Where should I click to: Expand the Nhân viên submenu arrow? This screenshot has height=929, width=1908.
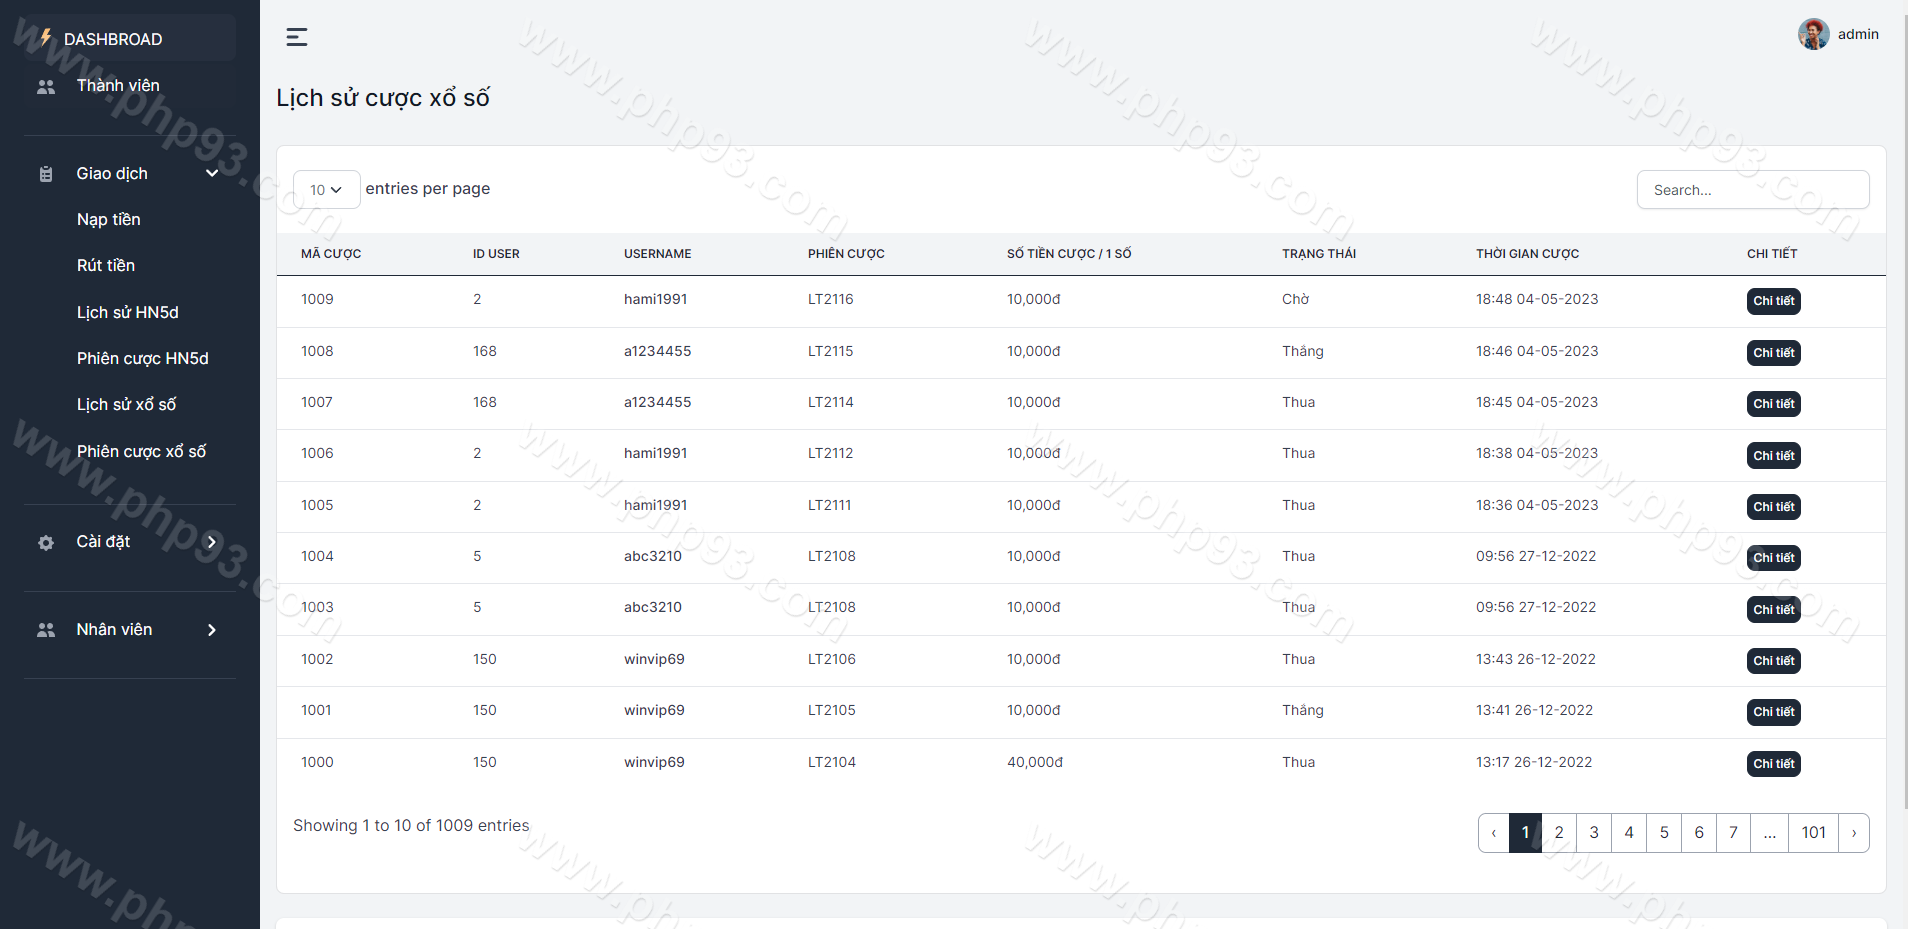click(212, 630)
